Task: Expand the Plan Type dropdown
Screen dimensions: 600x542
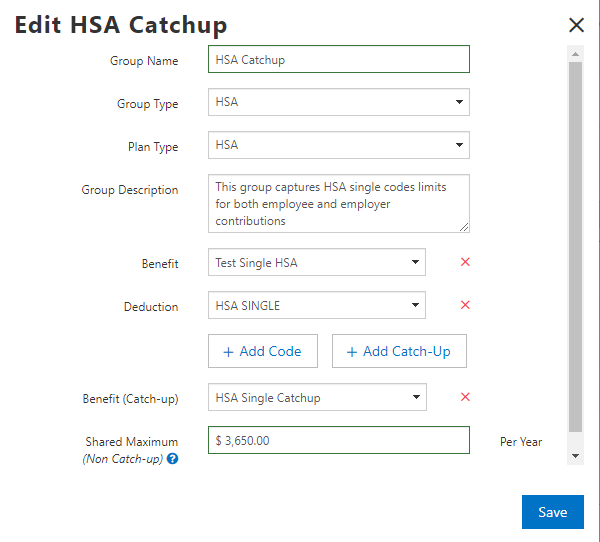Action: pos(339,145)
